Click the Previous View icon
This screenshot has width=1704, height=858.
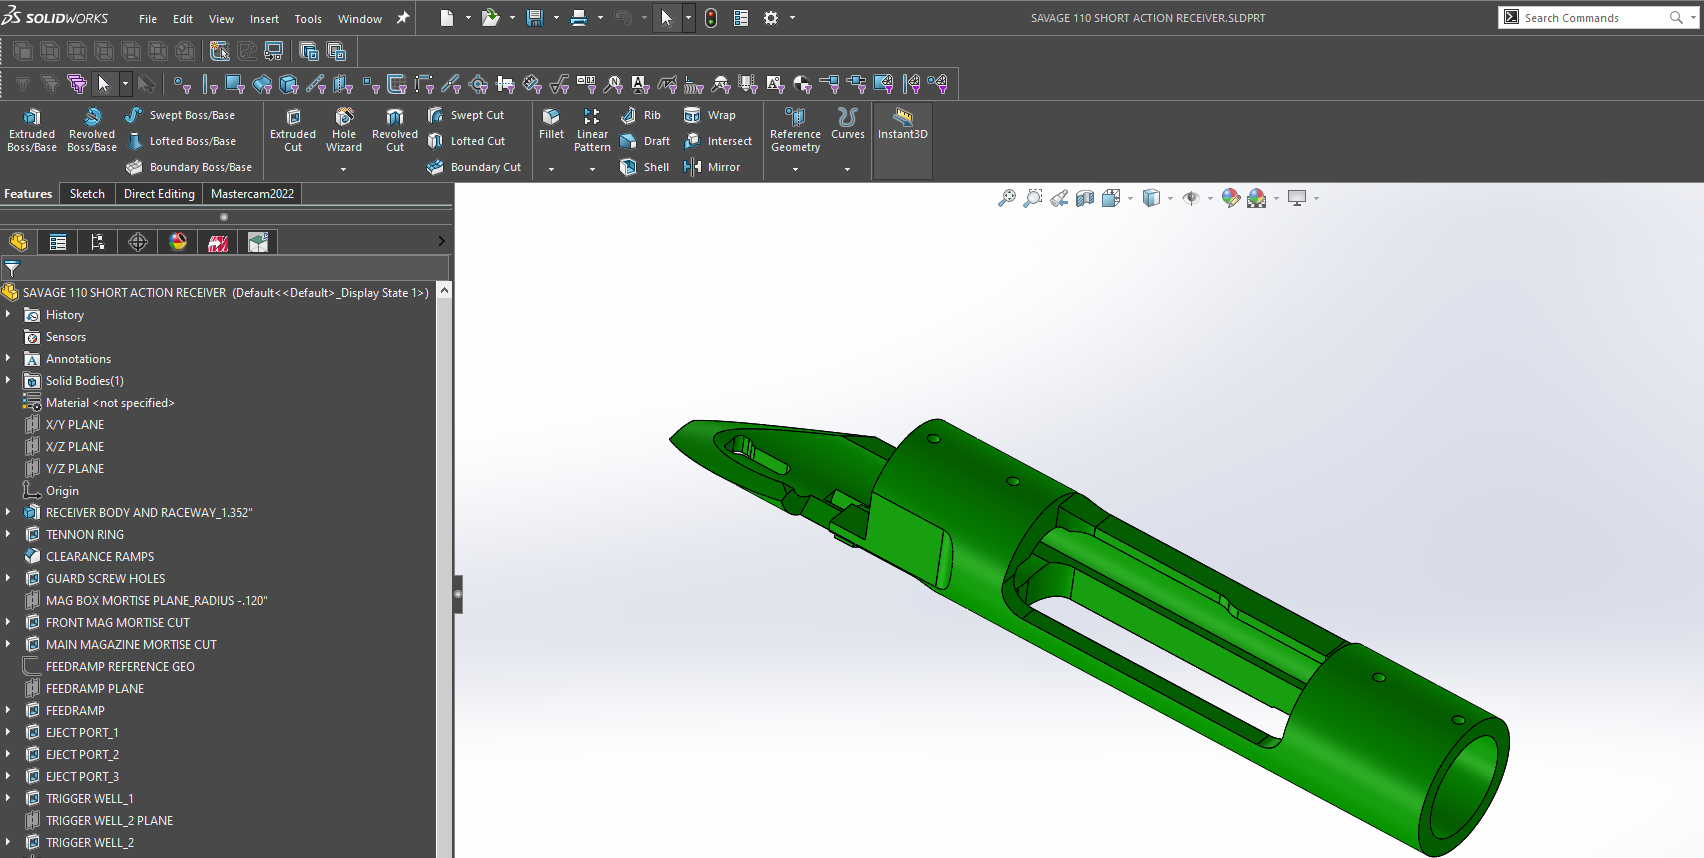(1059, 198)
